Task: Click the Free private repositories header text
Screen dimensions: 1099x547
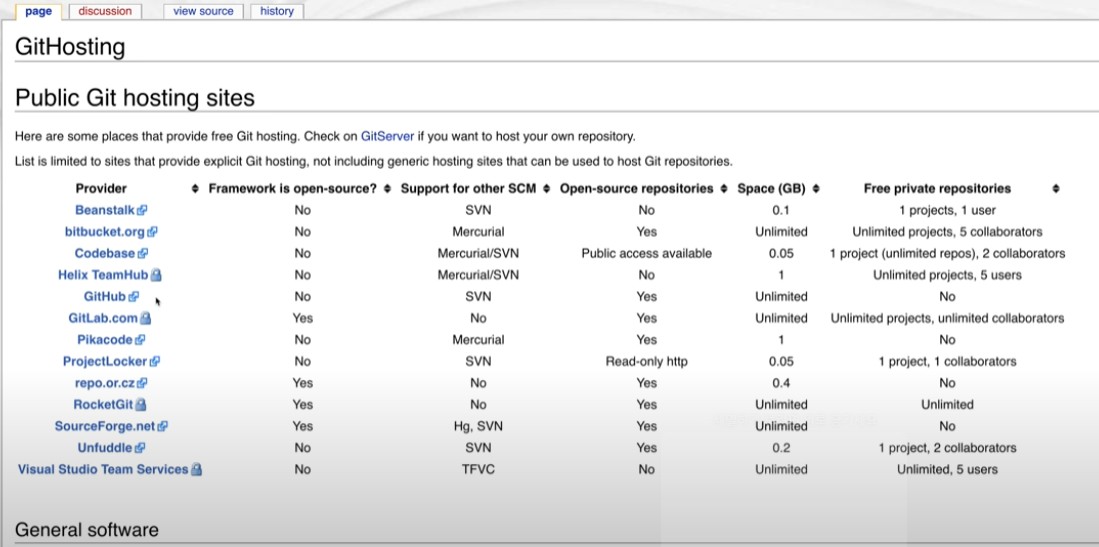Action: 937,189
